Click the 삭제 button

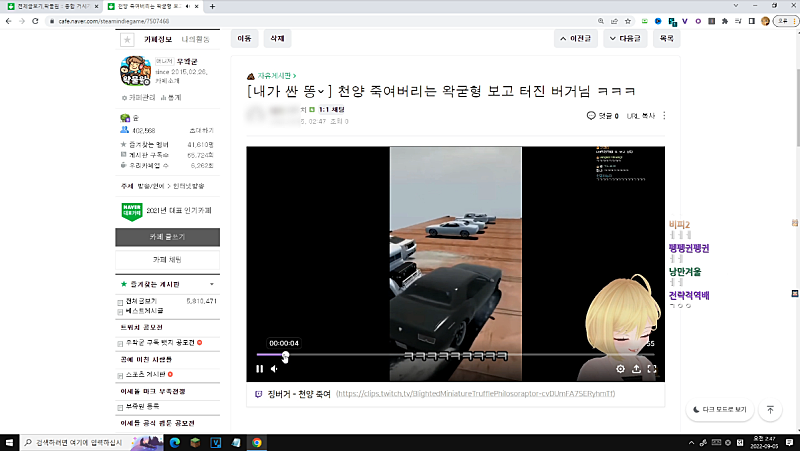[x=277, y=38]
